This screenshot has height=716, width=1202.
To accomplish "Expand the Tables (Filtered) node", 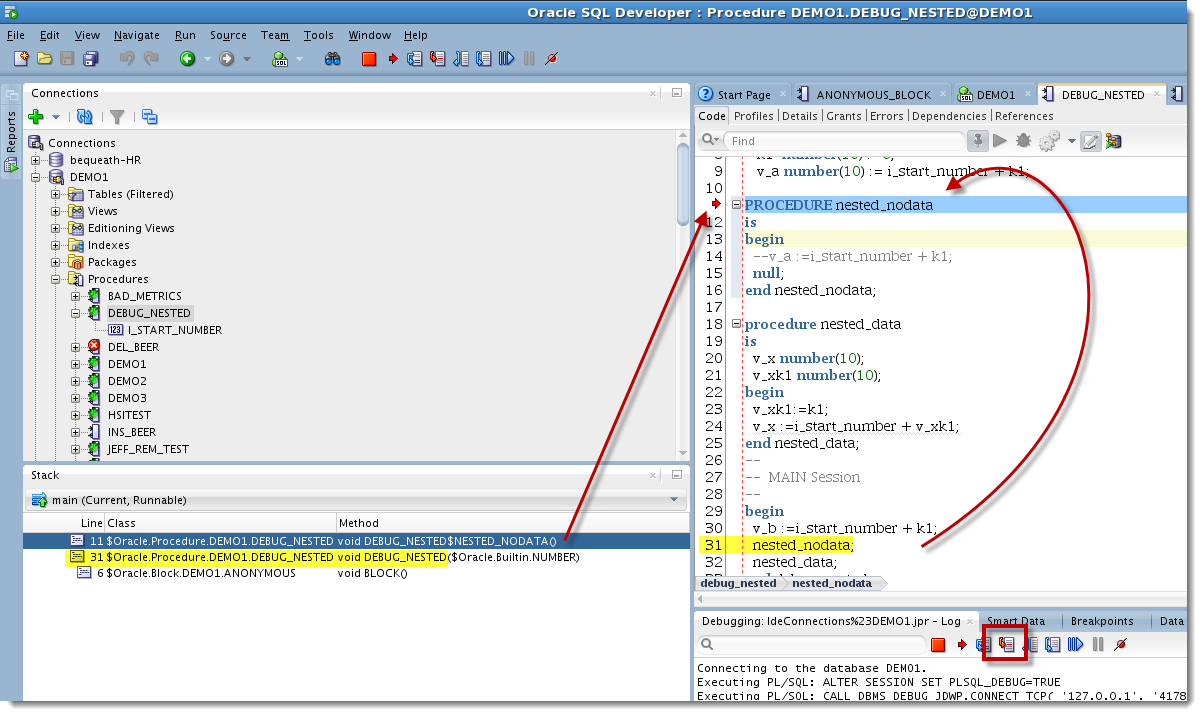I will pos(56,194).
